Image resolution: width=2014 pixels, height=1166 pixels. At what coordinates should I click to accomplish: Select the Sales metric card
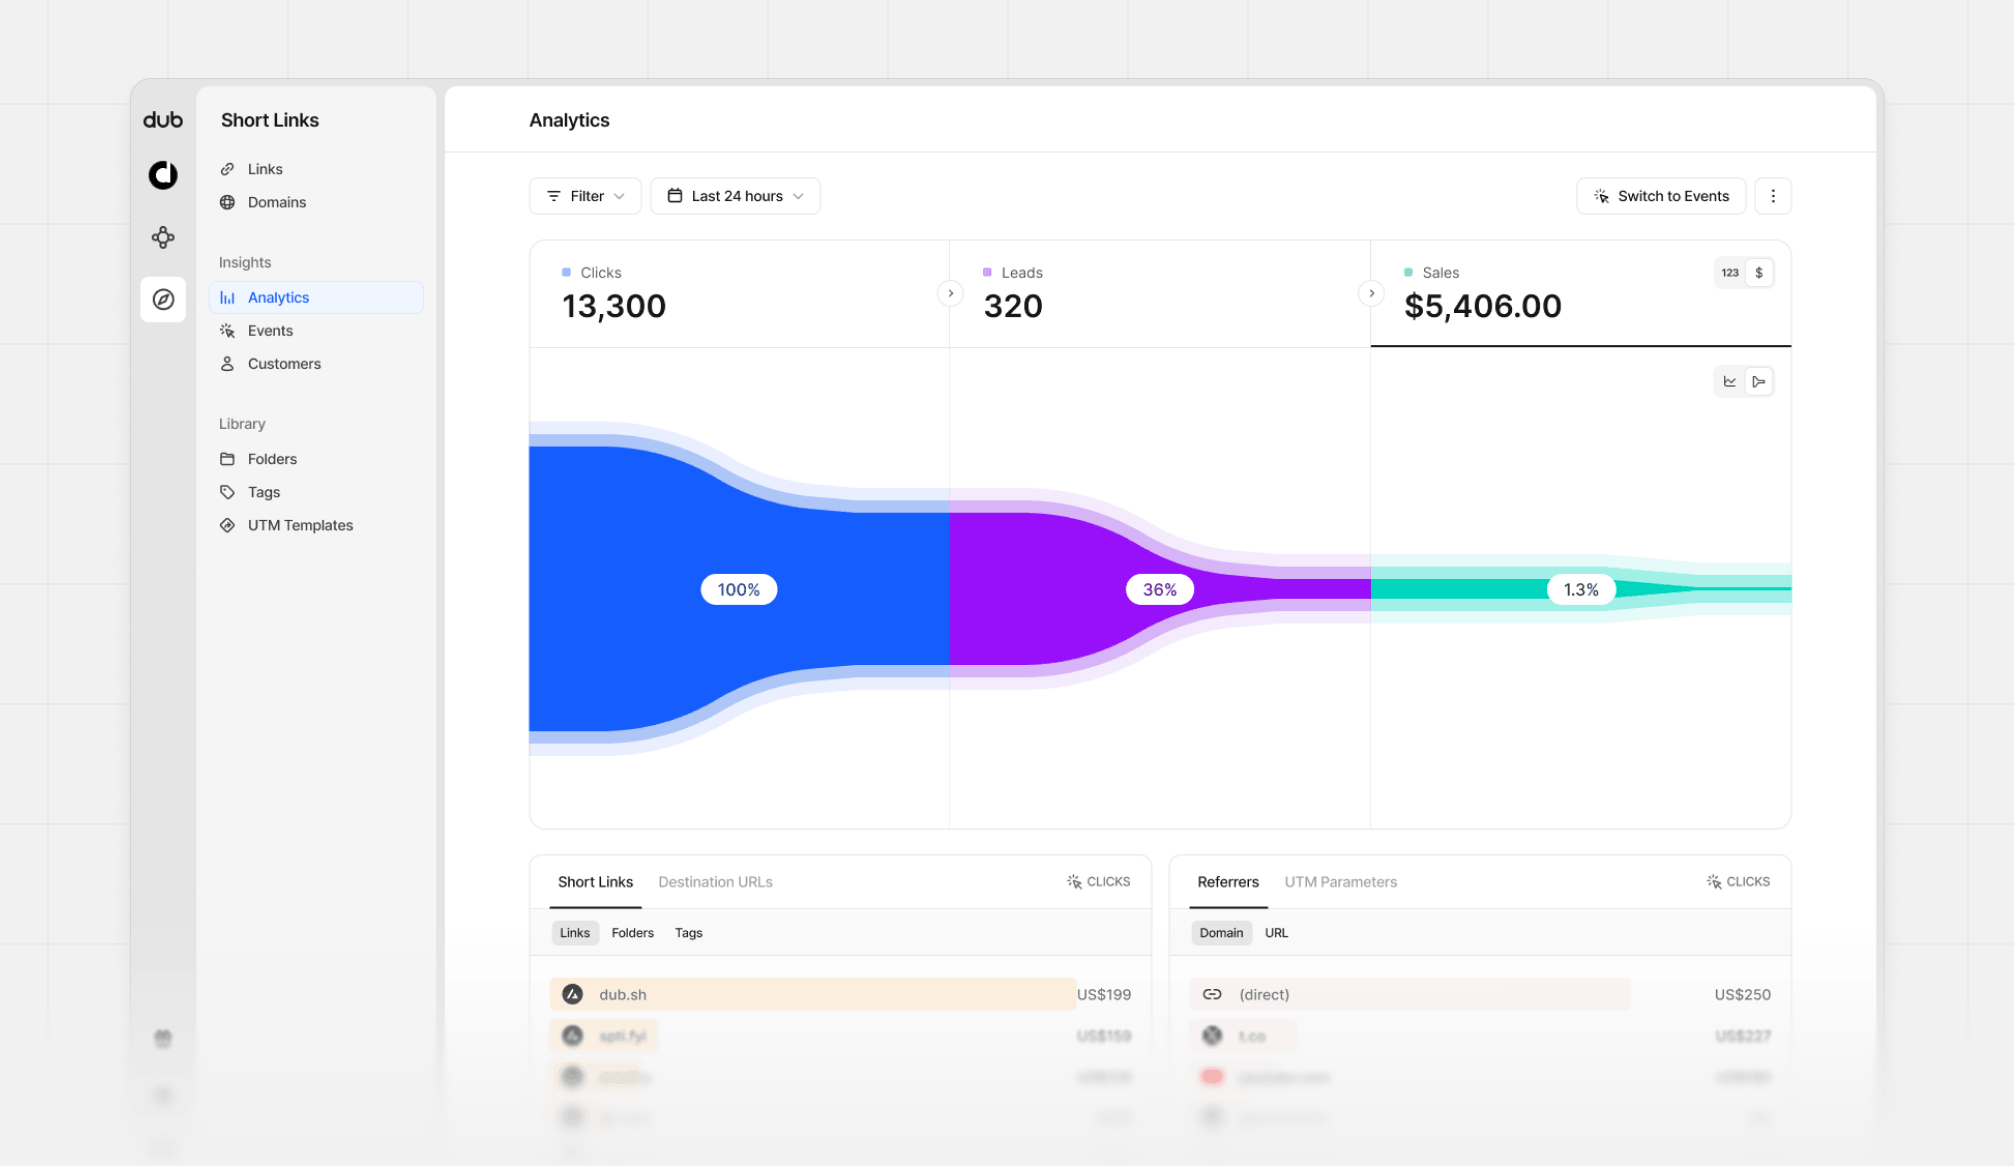coord(1581,294)
